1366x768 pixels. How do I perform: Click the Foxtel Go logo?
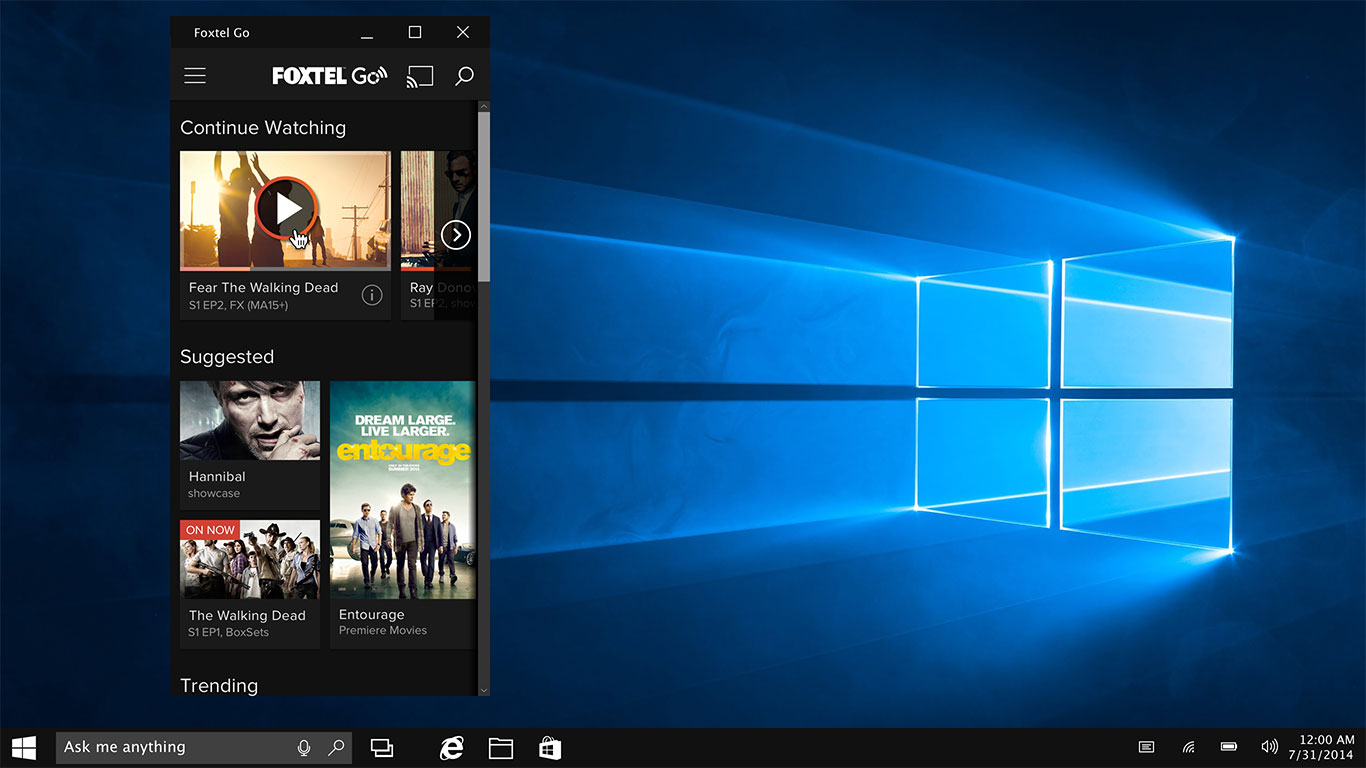330,76
